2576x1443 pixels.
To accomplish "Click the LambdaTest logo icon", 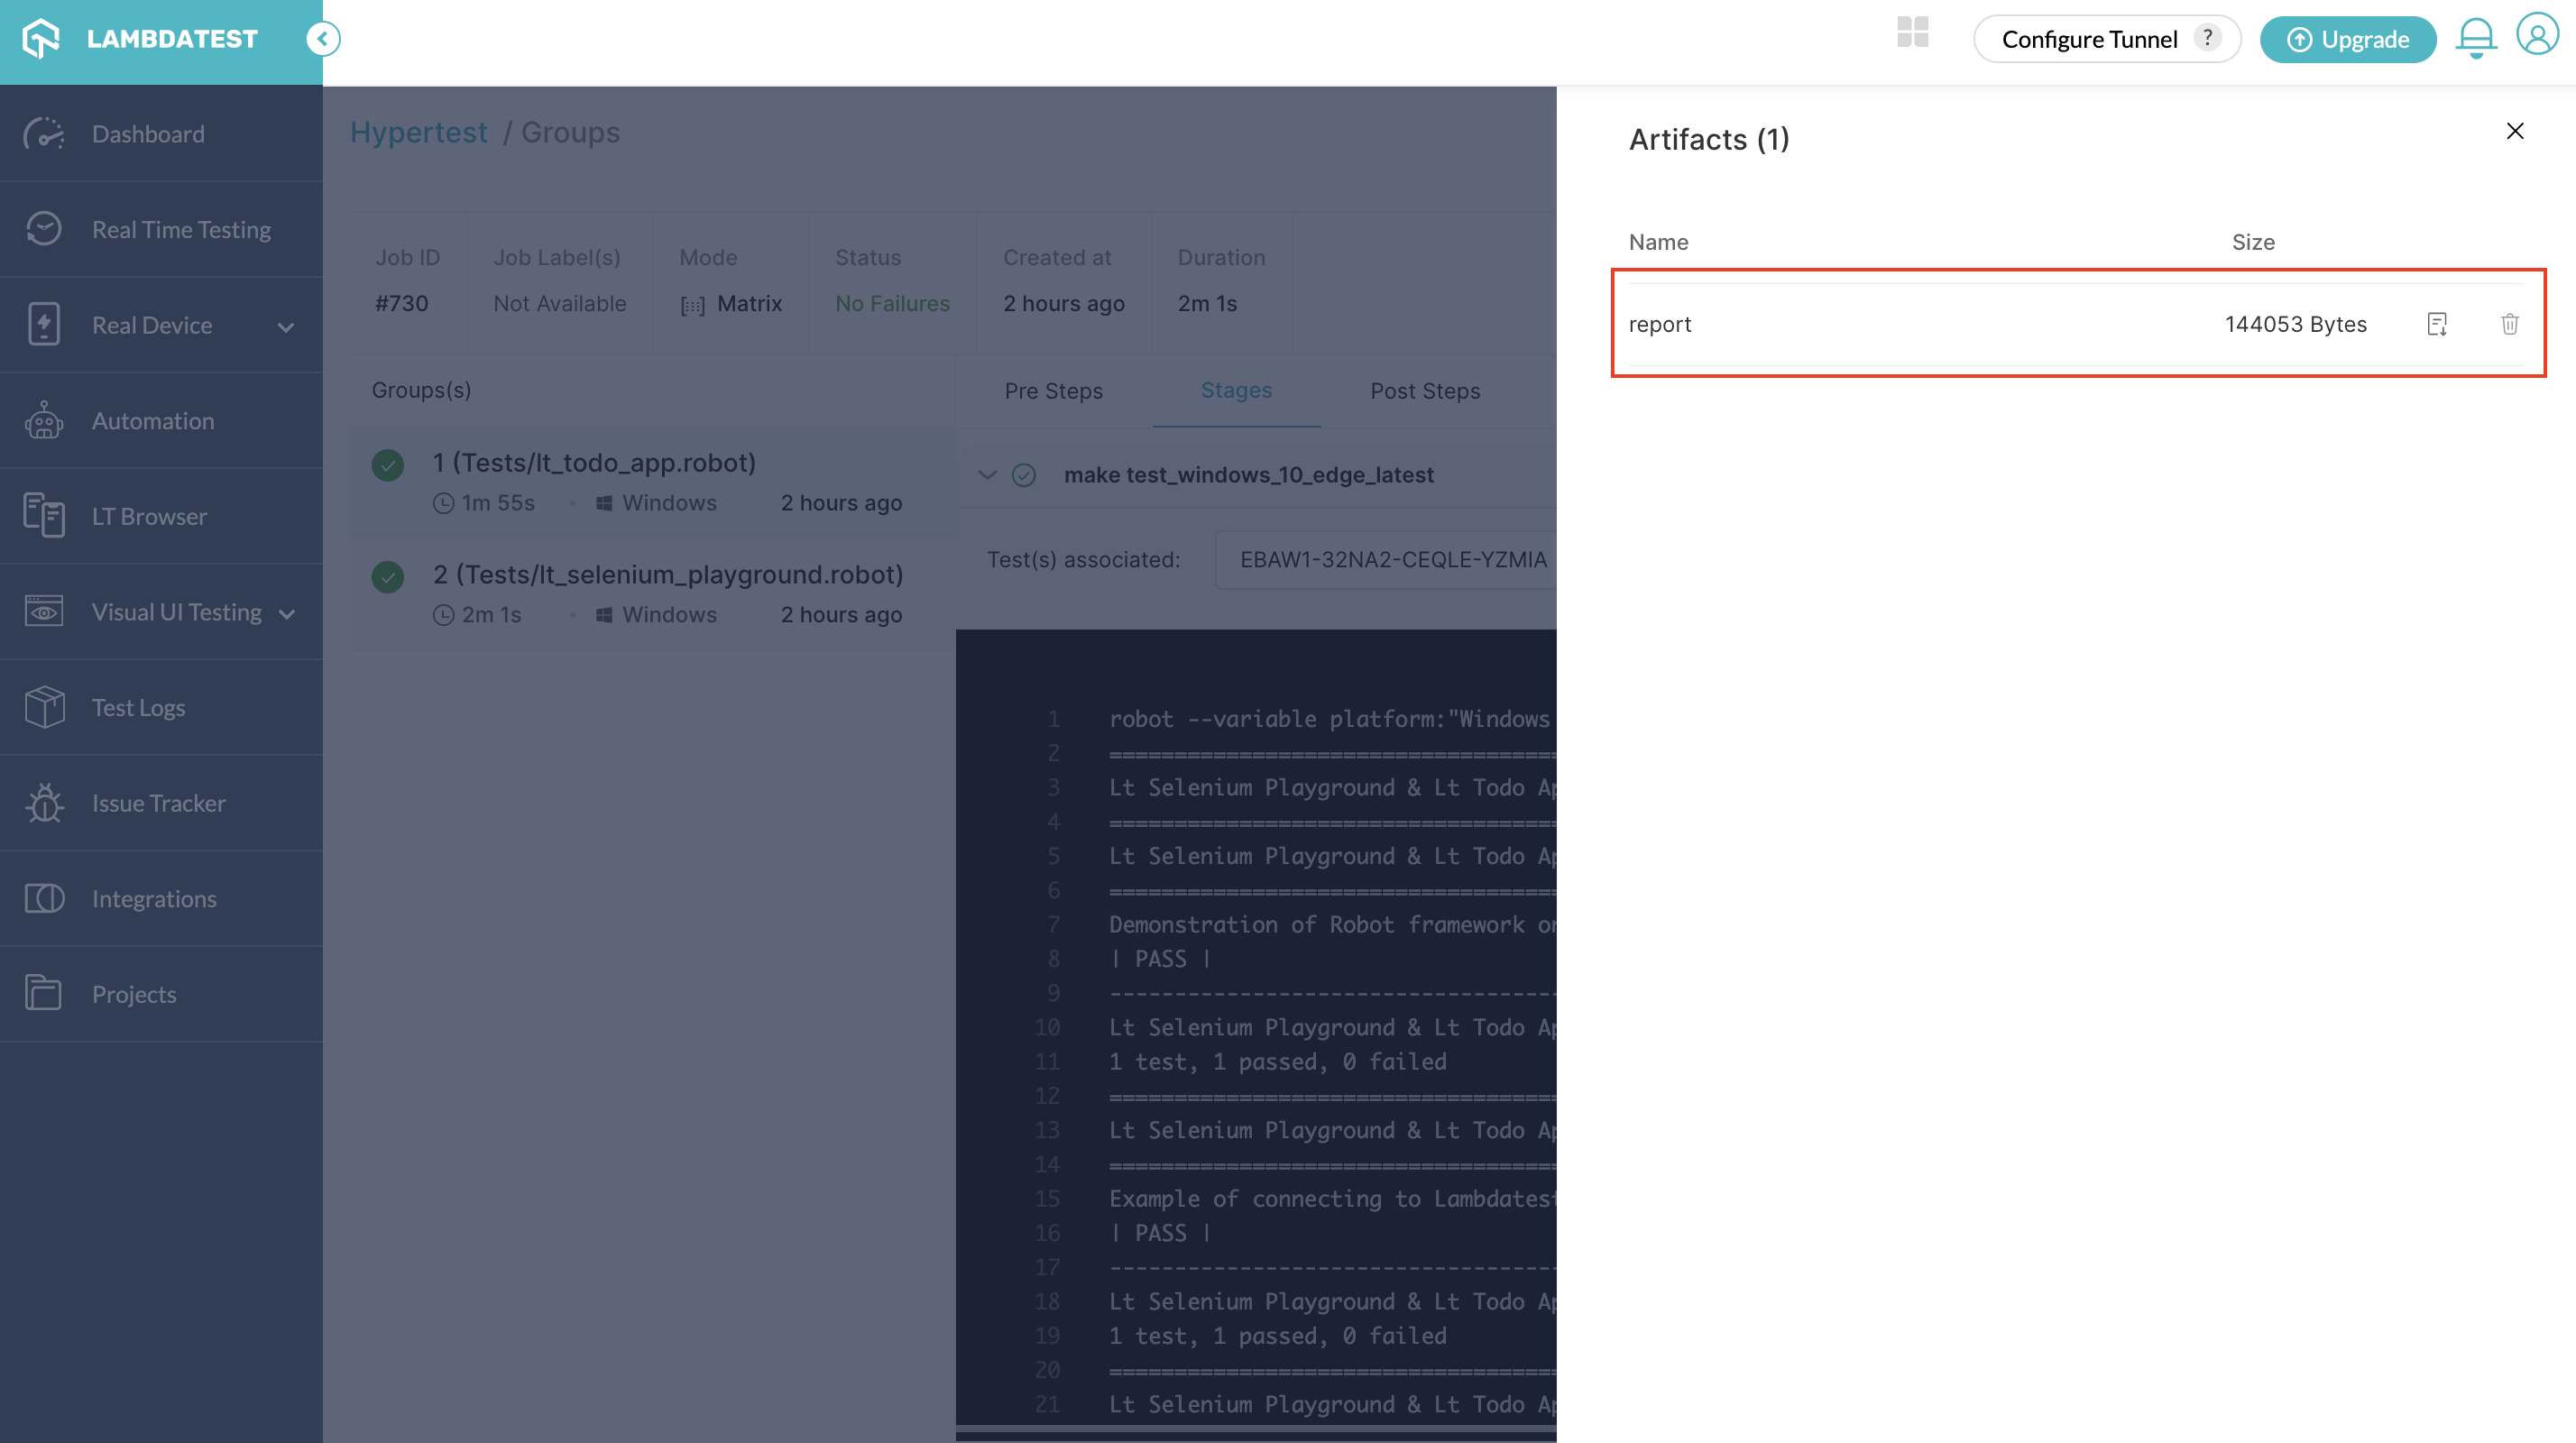I will 42,39.
